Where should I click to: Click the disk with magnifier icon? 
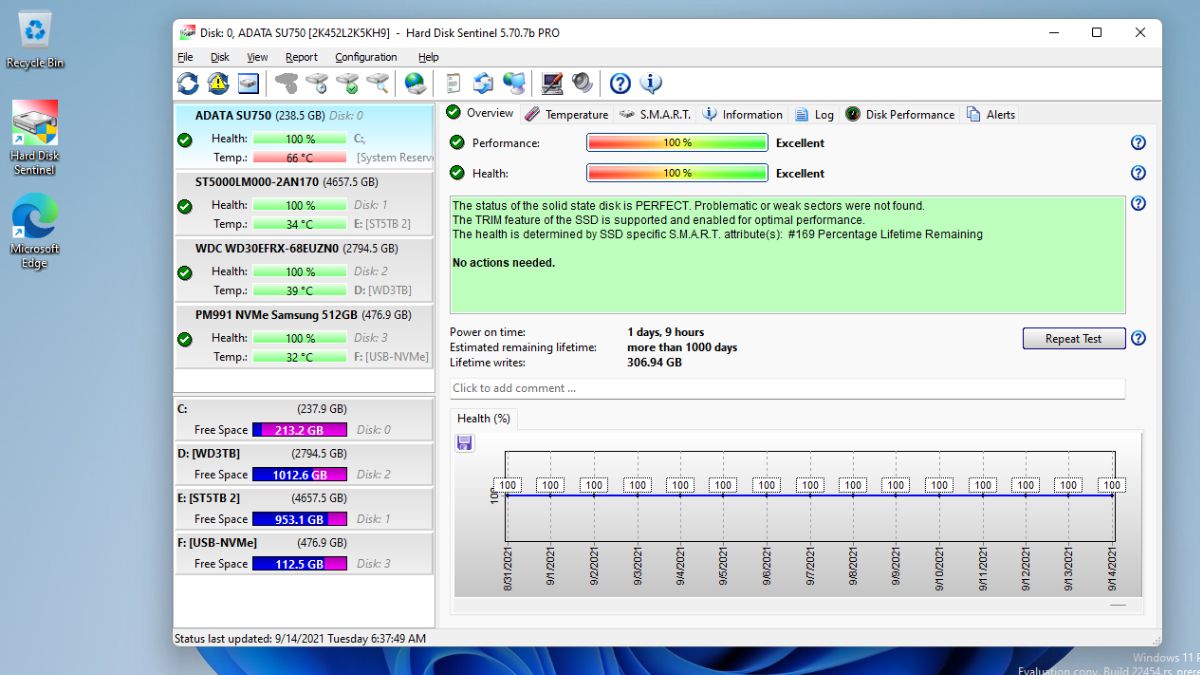click(x=377, y=83)
